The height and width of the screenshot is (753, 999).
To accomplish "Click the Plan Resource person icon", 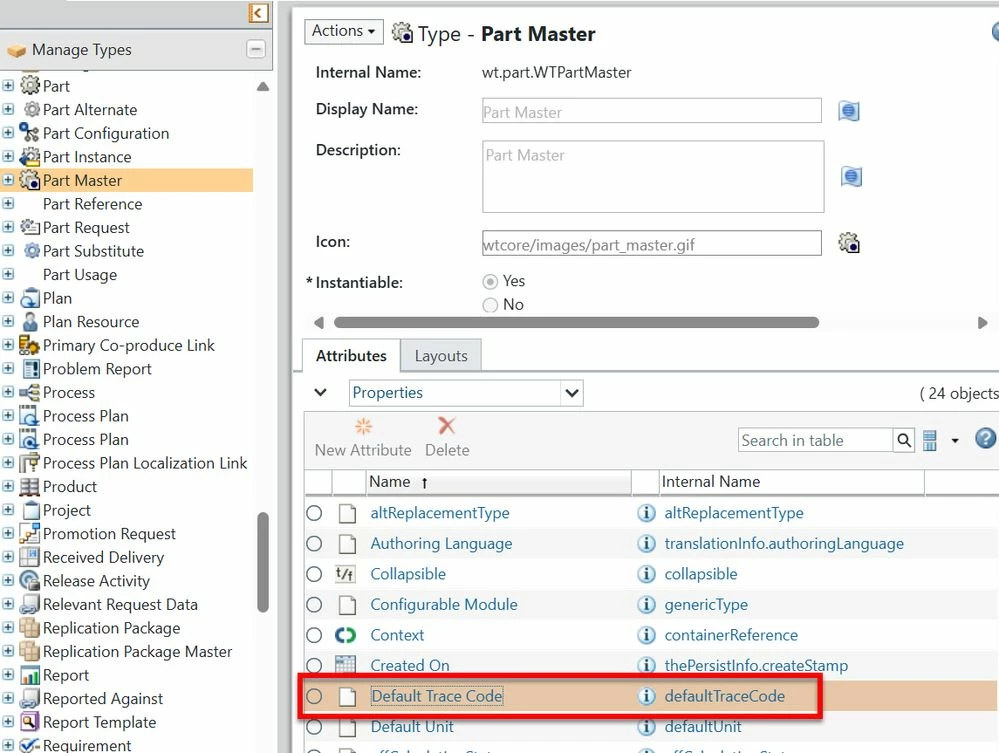I will pyautogui.click(x=29, y=321).
